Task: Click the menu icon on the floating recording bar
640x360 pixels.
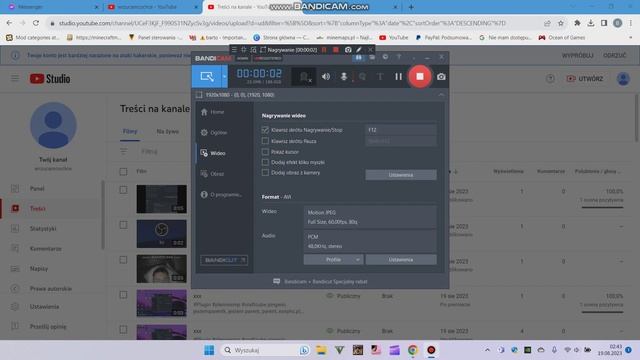Action: click(234, 50)
